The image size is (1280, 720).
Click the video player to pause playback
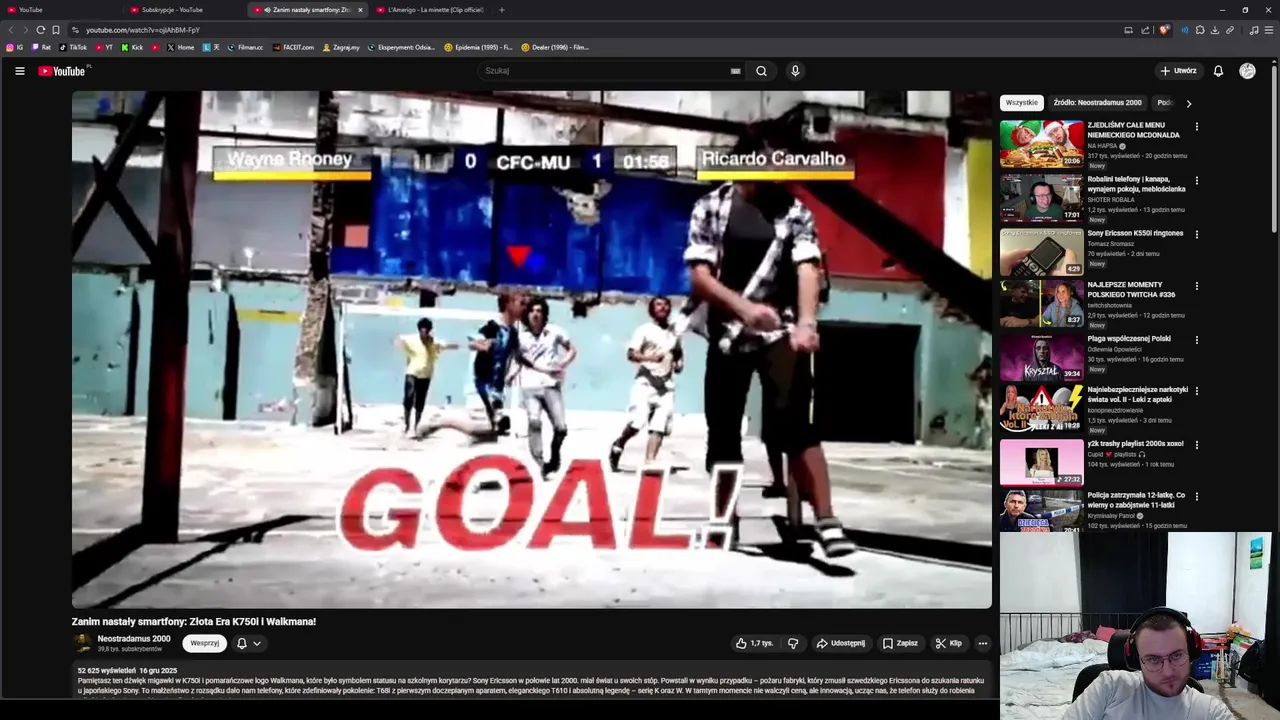click(531, 349)
